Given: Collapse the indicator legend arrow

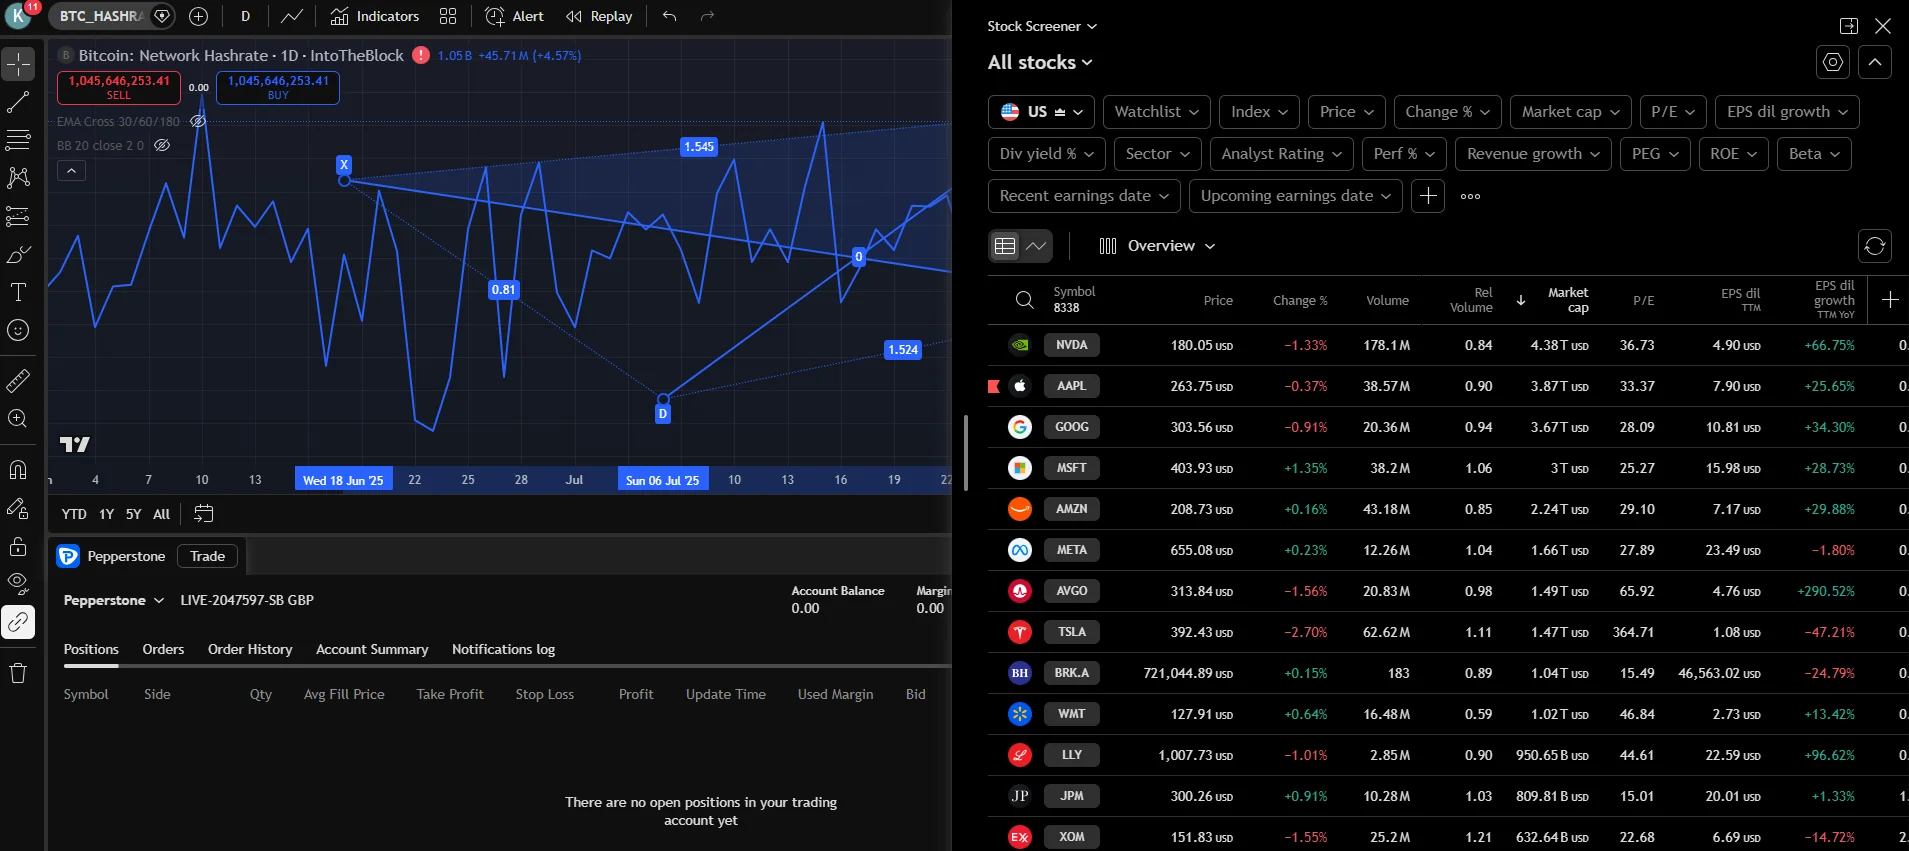Looking at the screenshot, I should [x=71, y=171].
